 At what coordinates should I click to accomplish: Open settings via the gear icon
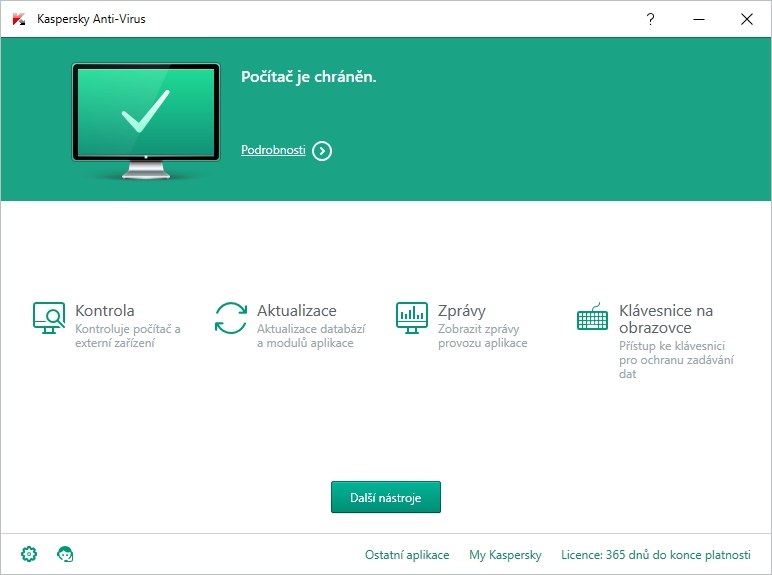tap(29, 554)
